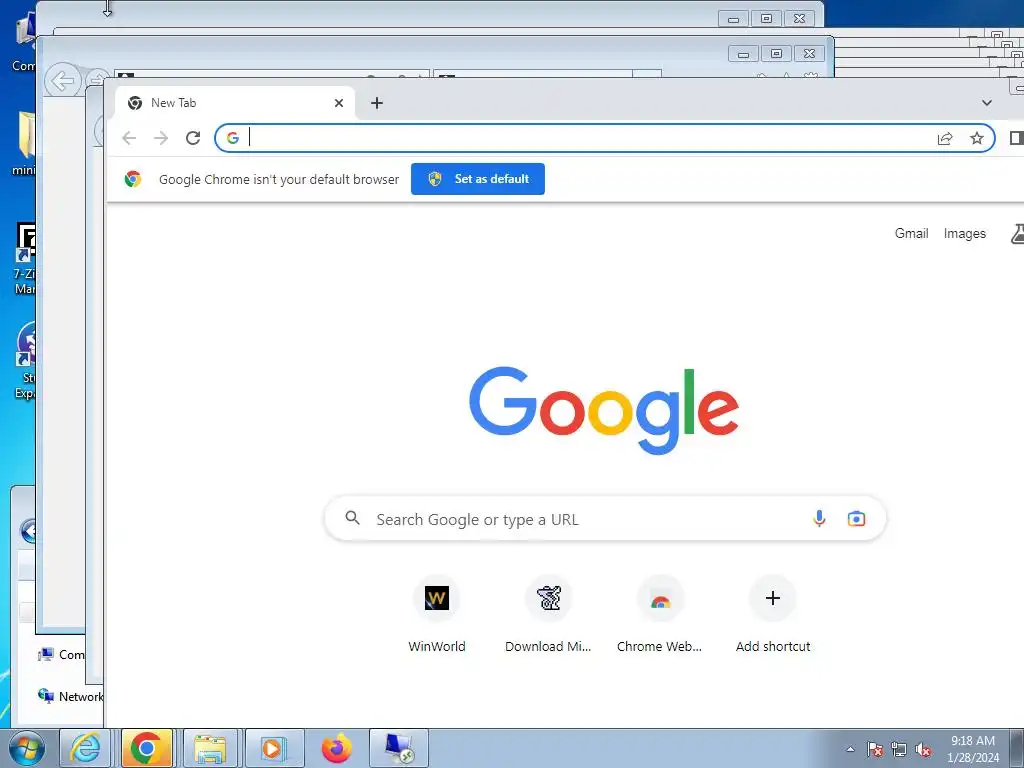This screenshot has height=768, width=1024.
Task: Open the WinWorld shortcut
Action: coord(437,613)
